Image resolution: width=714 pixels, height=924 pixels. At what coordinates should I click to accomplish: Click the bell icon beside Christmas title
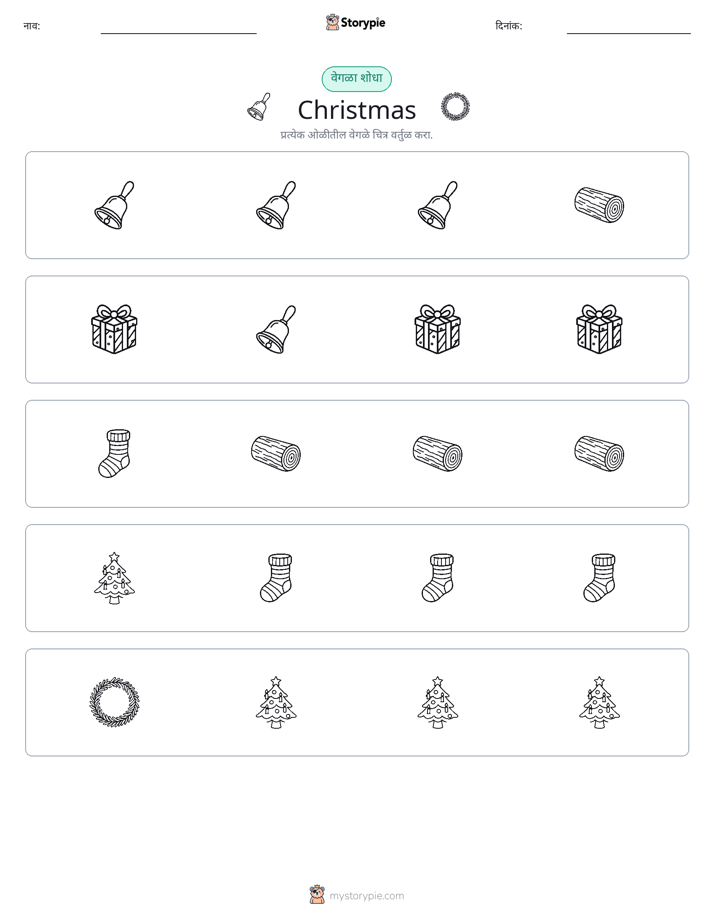(259, 107)
